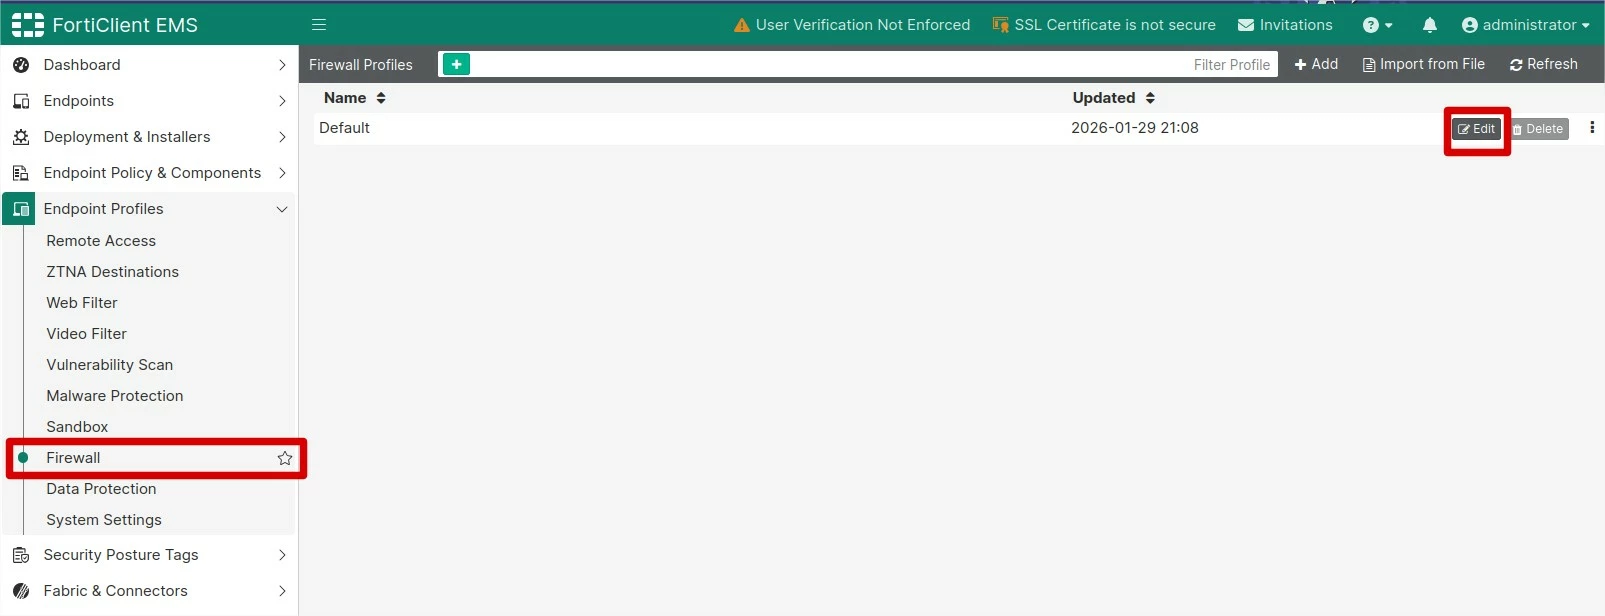Click the Dashboard gauge icon
This screenshot has height=616, width=1605.
21,65
